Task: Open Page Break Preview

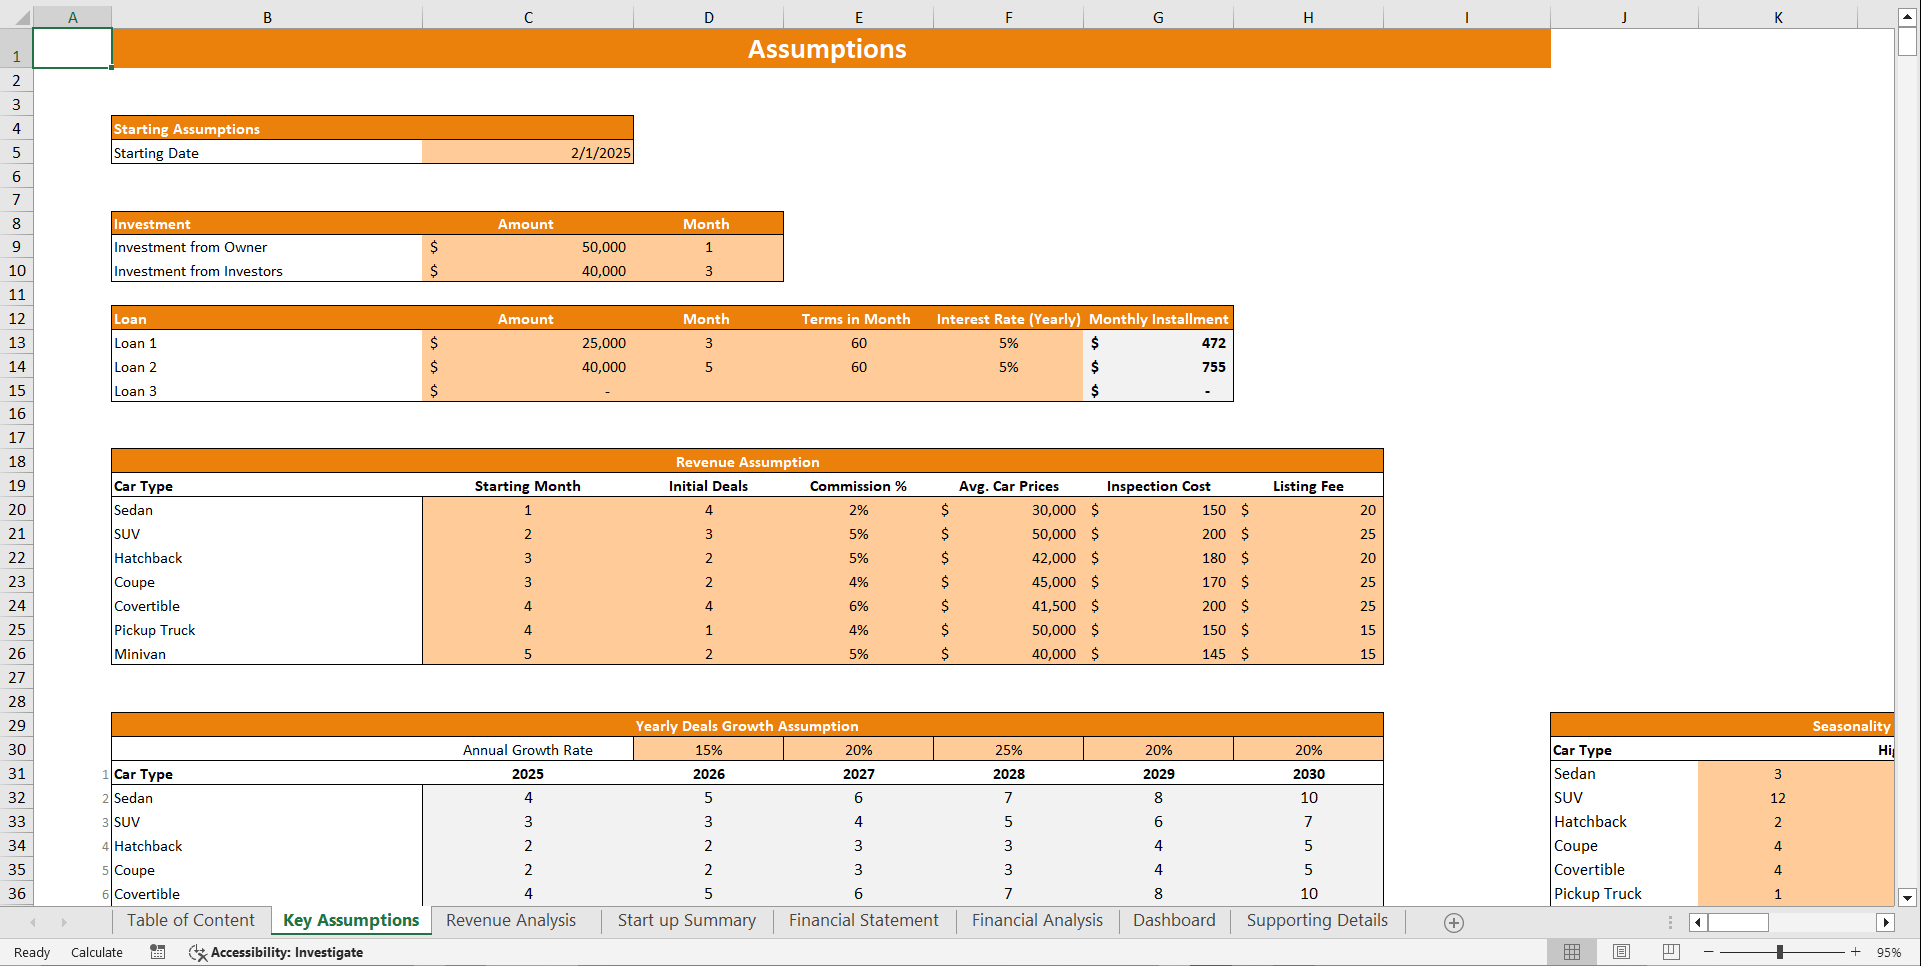Action: click(x=1668, y=951)
